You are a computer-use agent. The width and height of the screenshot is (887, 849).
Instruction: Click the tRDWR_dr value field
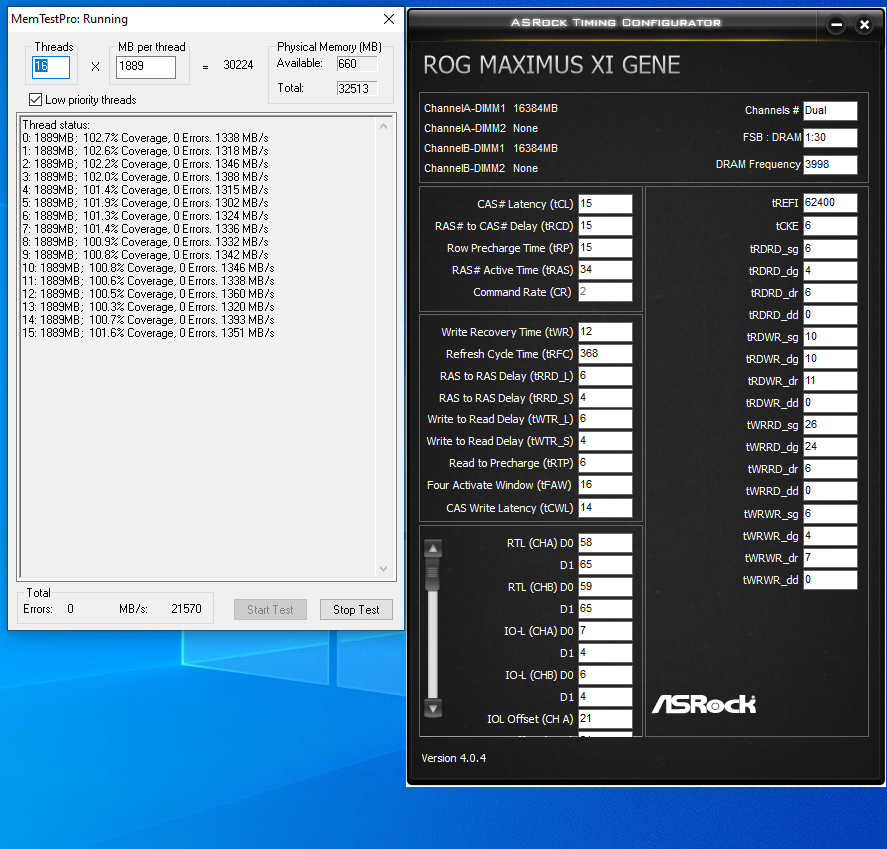(x=830, y=381)
